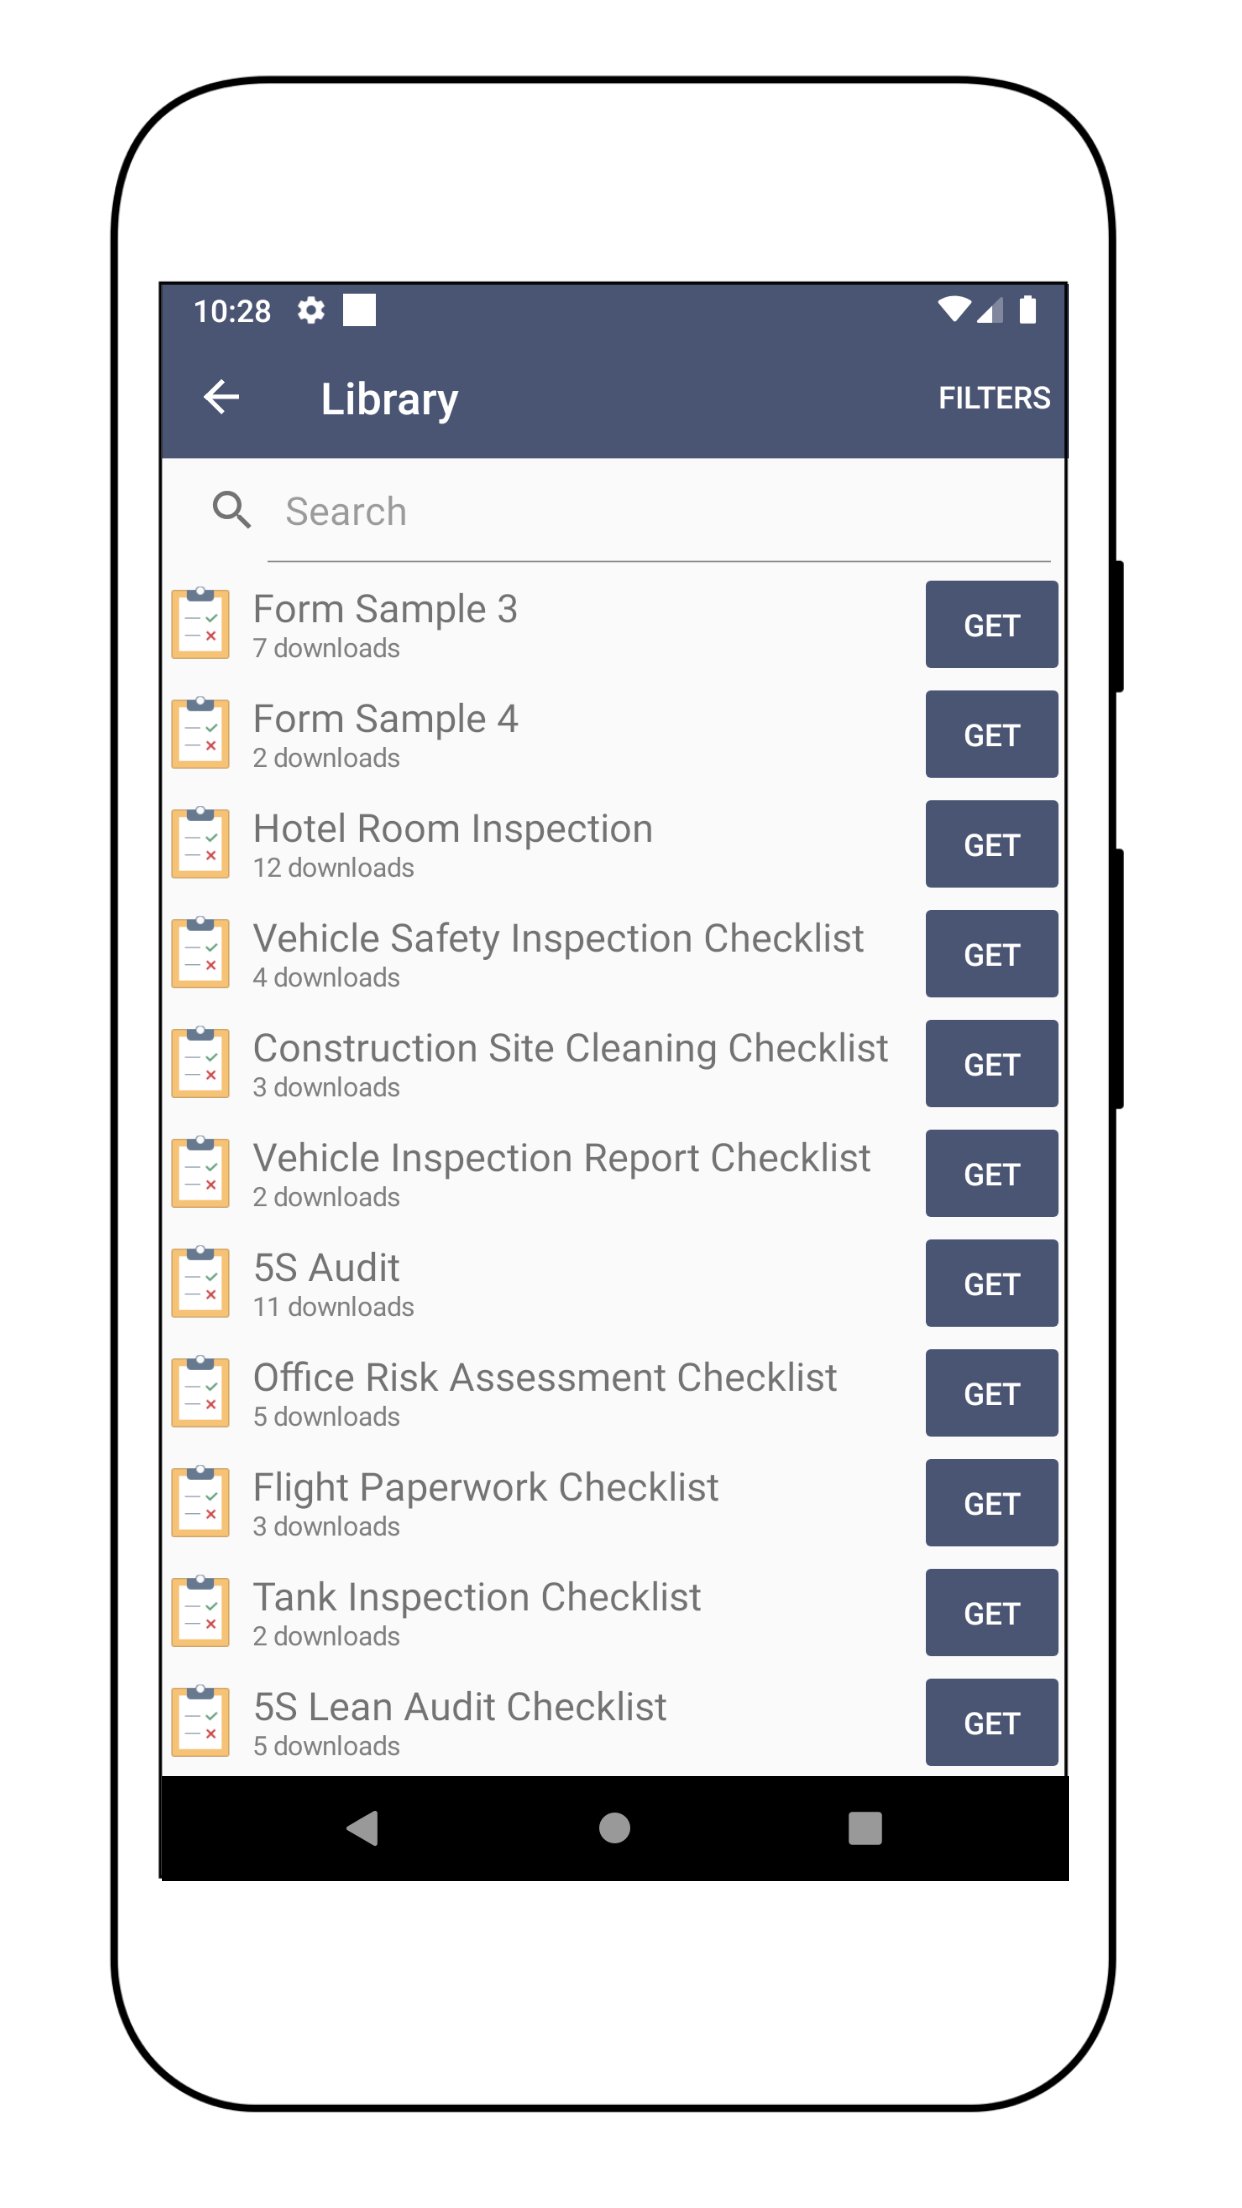The height and width of the screenshot is (2208, 1242).
Task: Tap the Flight Paperwork Checklist clipboard icon
Action: [x=201, y=1502]
